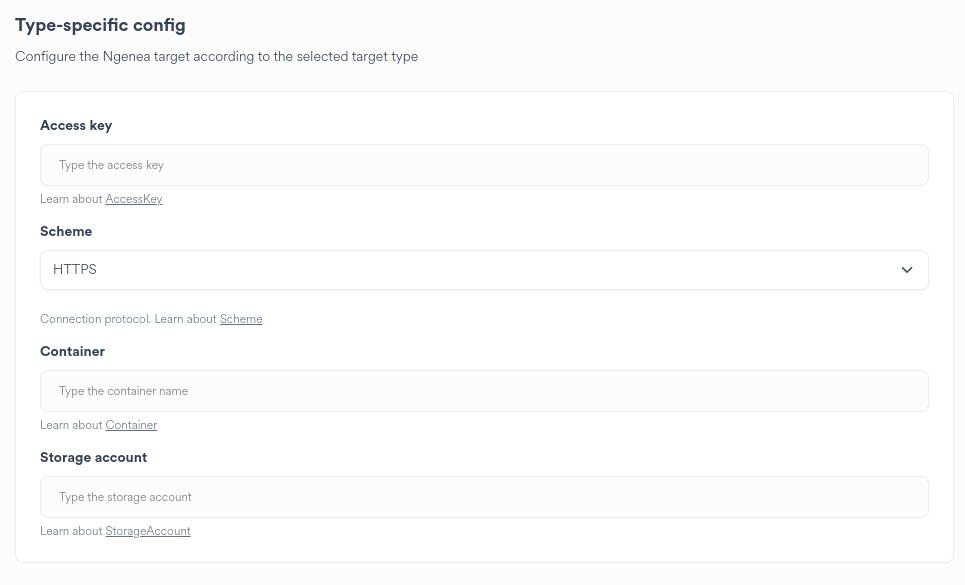Open the Container documentation link
Screen dimensions: 965x585
[x=131, y=425]
